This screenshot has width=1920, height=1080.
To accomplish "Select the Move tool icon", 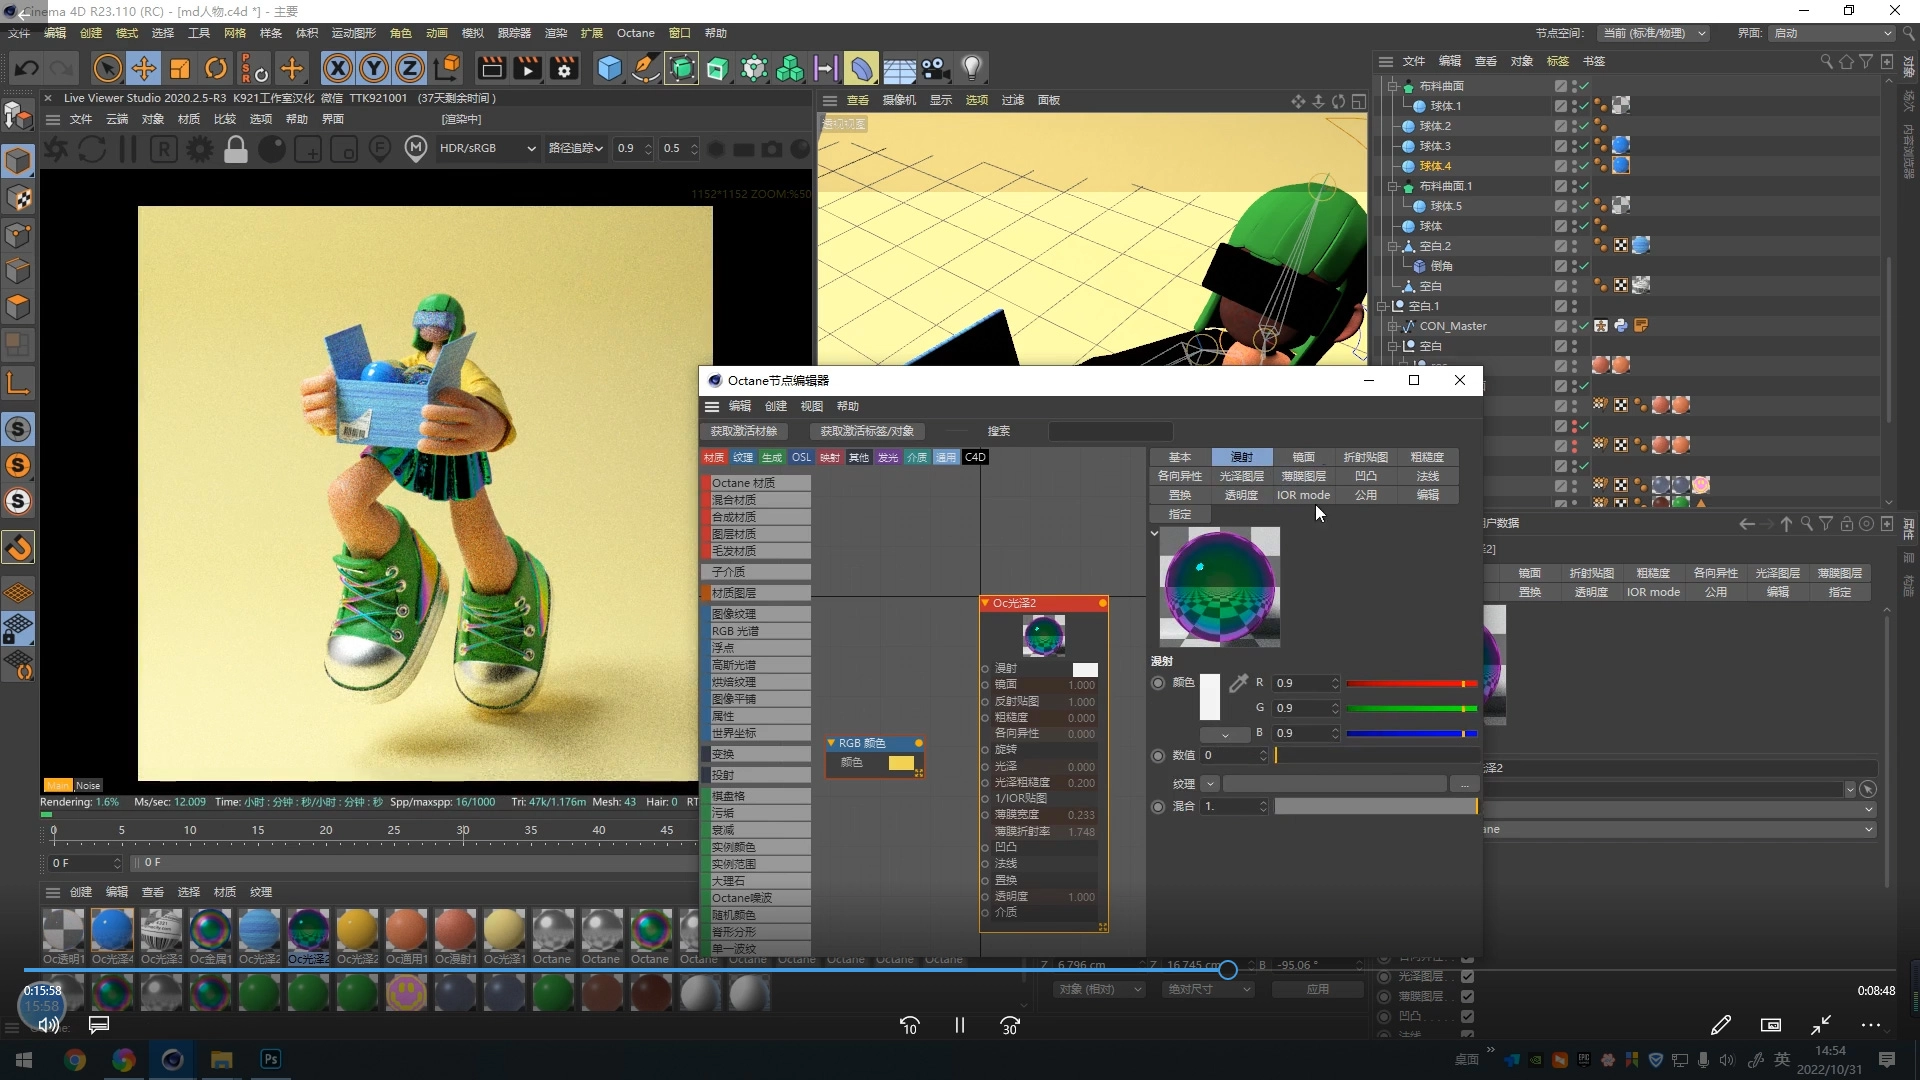I will [144, 68].
